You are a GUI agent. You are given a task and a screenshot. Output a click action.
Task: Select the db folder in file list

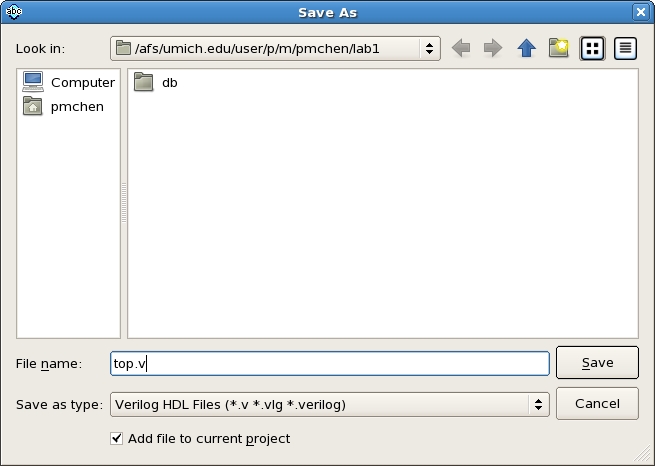(x=156, y=82)
